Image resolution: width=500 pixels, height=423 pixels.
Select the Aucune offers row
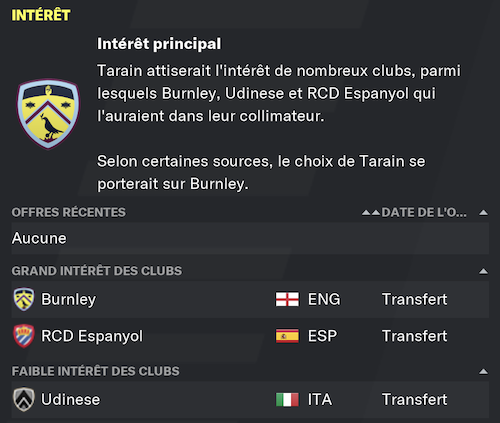click(x=250, y=239)
